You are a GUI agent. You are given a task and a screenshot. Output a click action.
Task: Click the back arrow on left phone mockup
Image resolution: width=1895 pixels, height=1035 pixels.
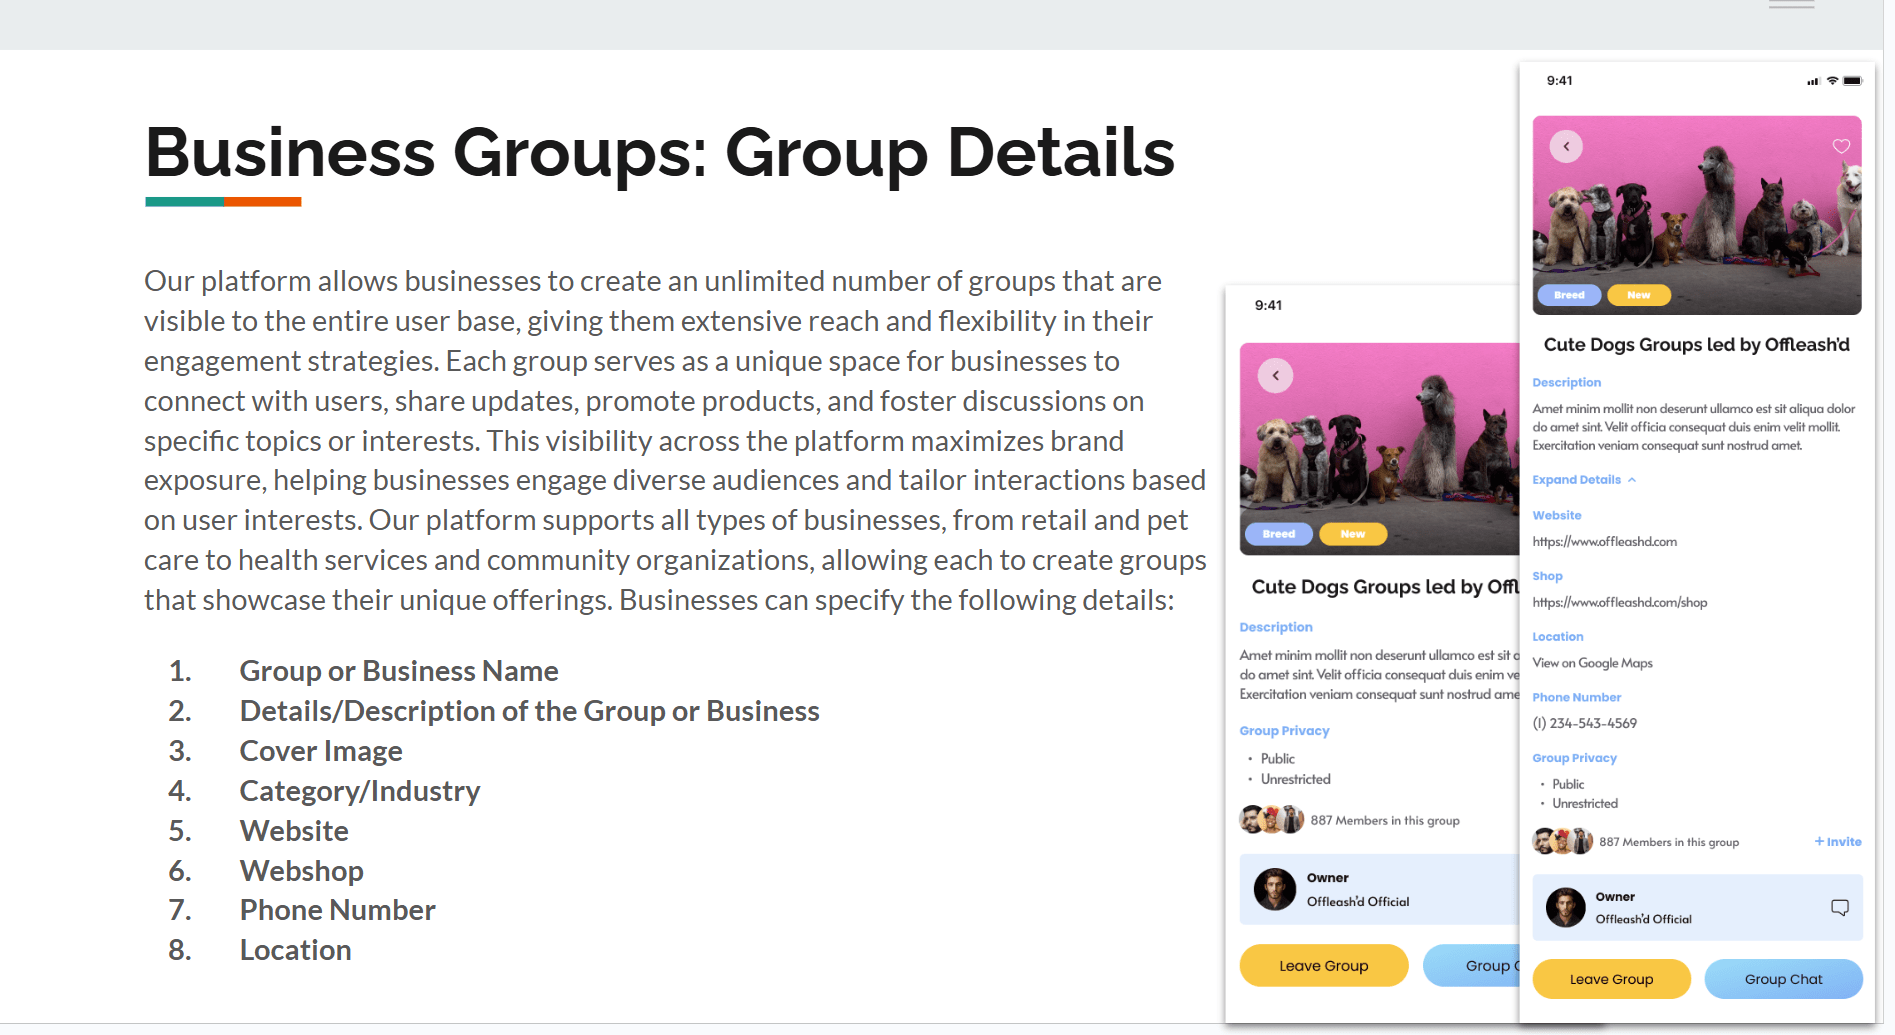click(x=1276, y=376)
